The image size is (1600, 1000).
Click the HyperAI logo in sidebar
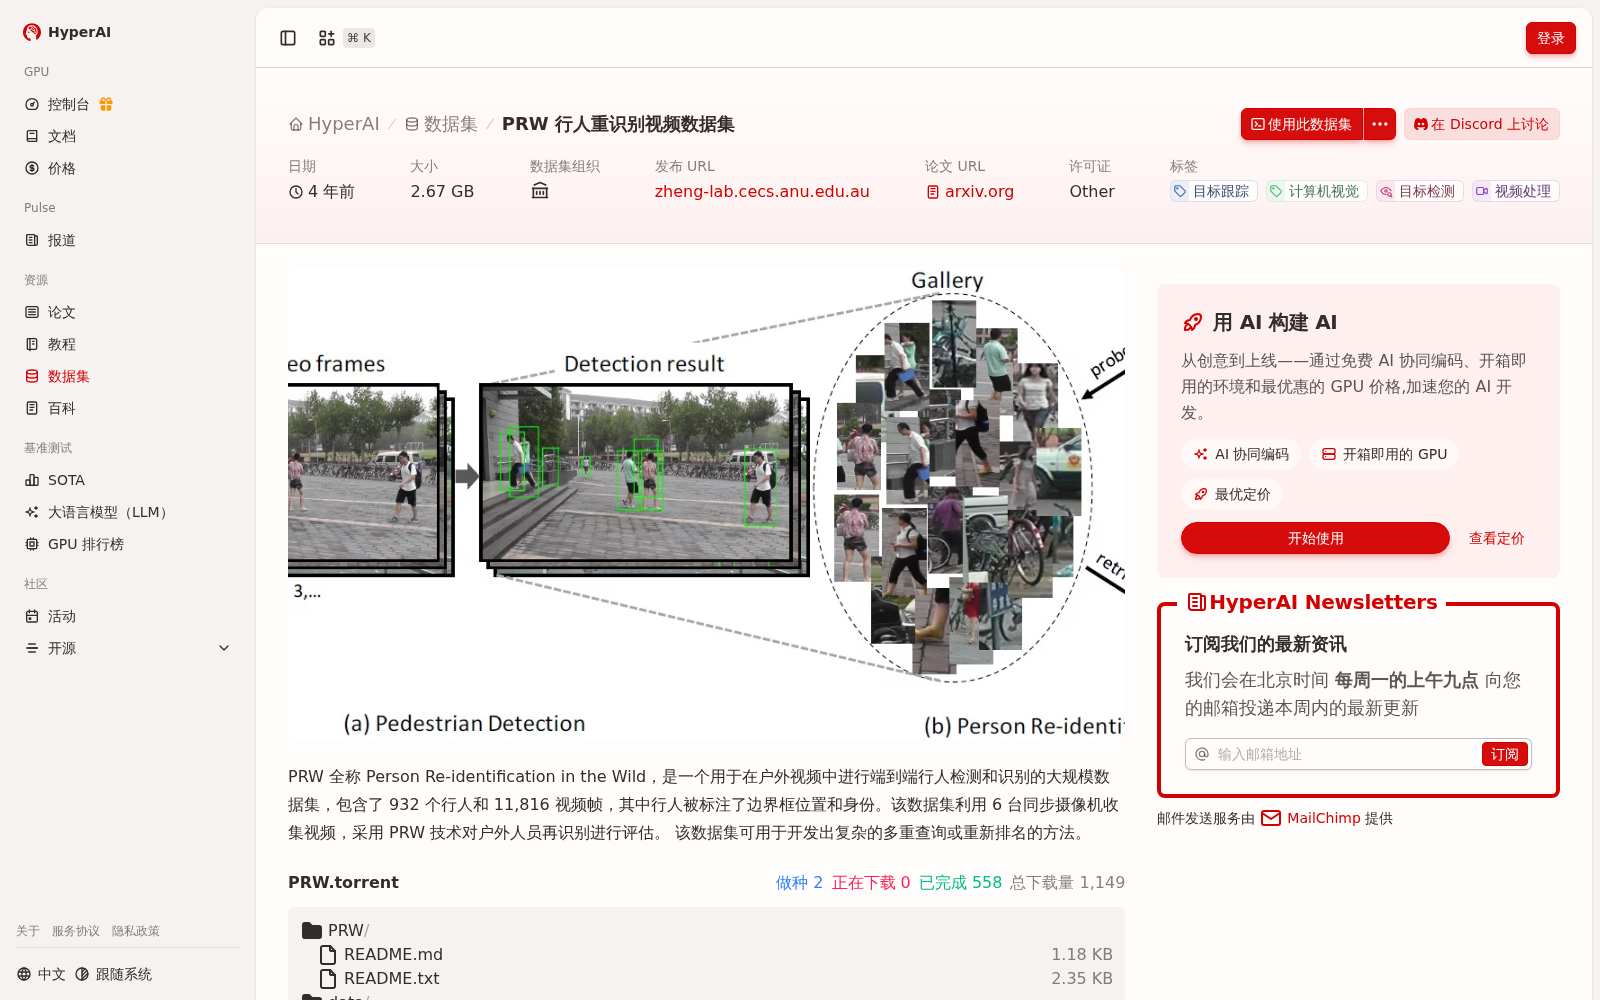click(x=67, y=32)
